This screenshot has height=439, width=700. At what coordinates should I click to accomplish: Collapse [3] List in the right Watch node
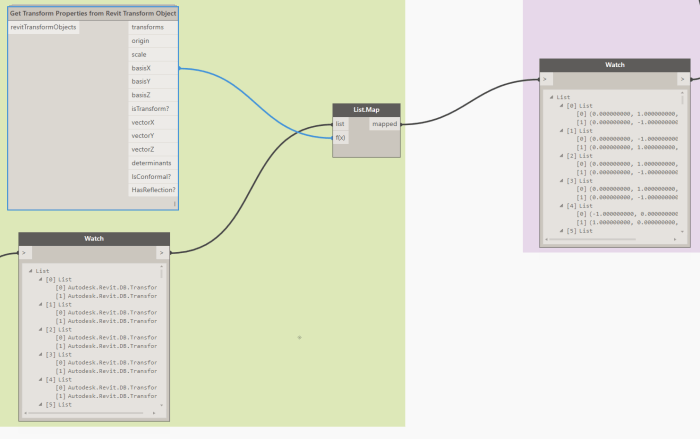[562, 180]
